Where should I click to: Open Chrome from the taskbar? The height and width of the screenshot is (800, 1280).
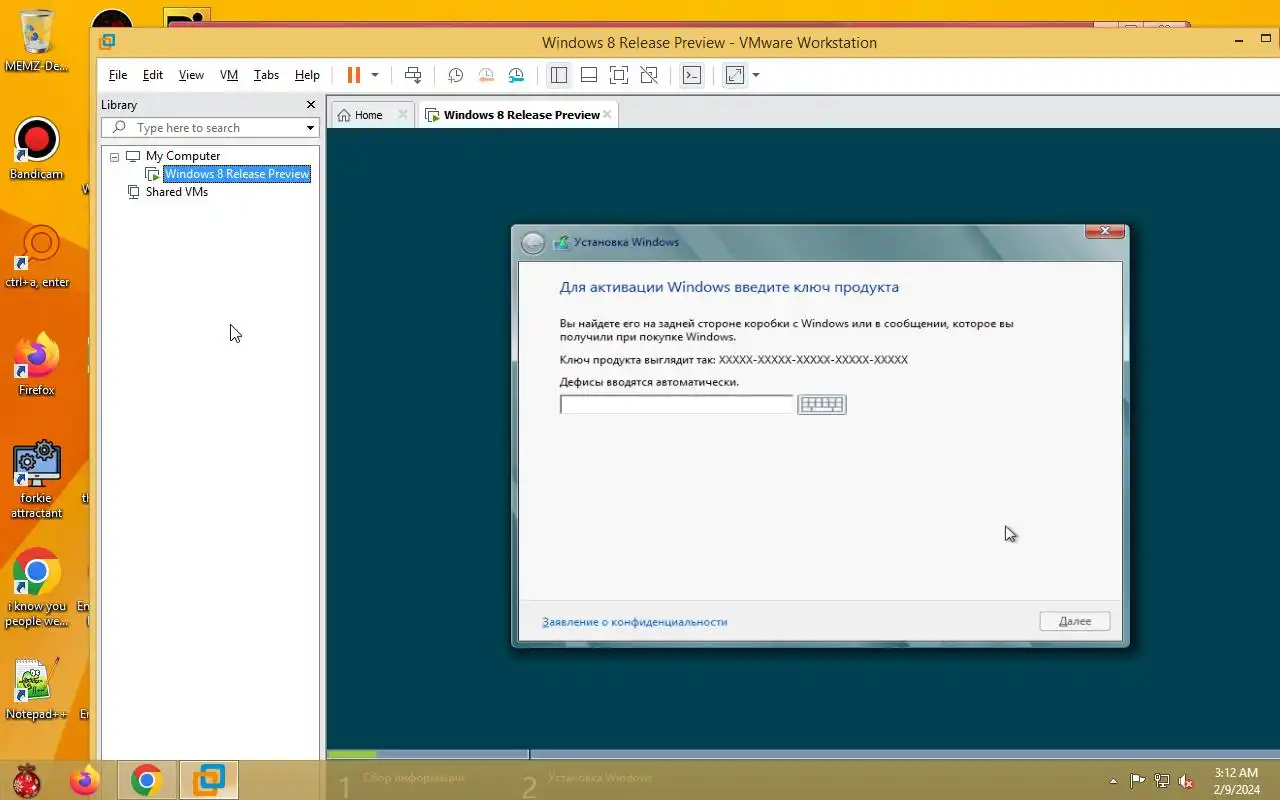click(146, 780)
